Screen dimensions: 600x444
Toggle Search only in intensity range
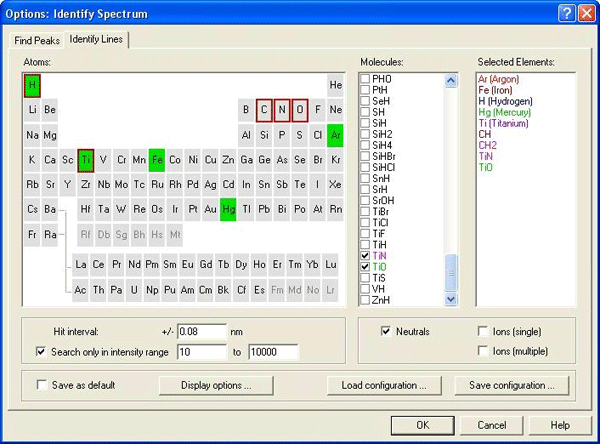pos(41,352)
